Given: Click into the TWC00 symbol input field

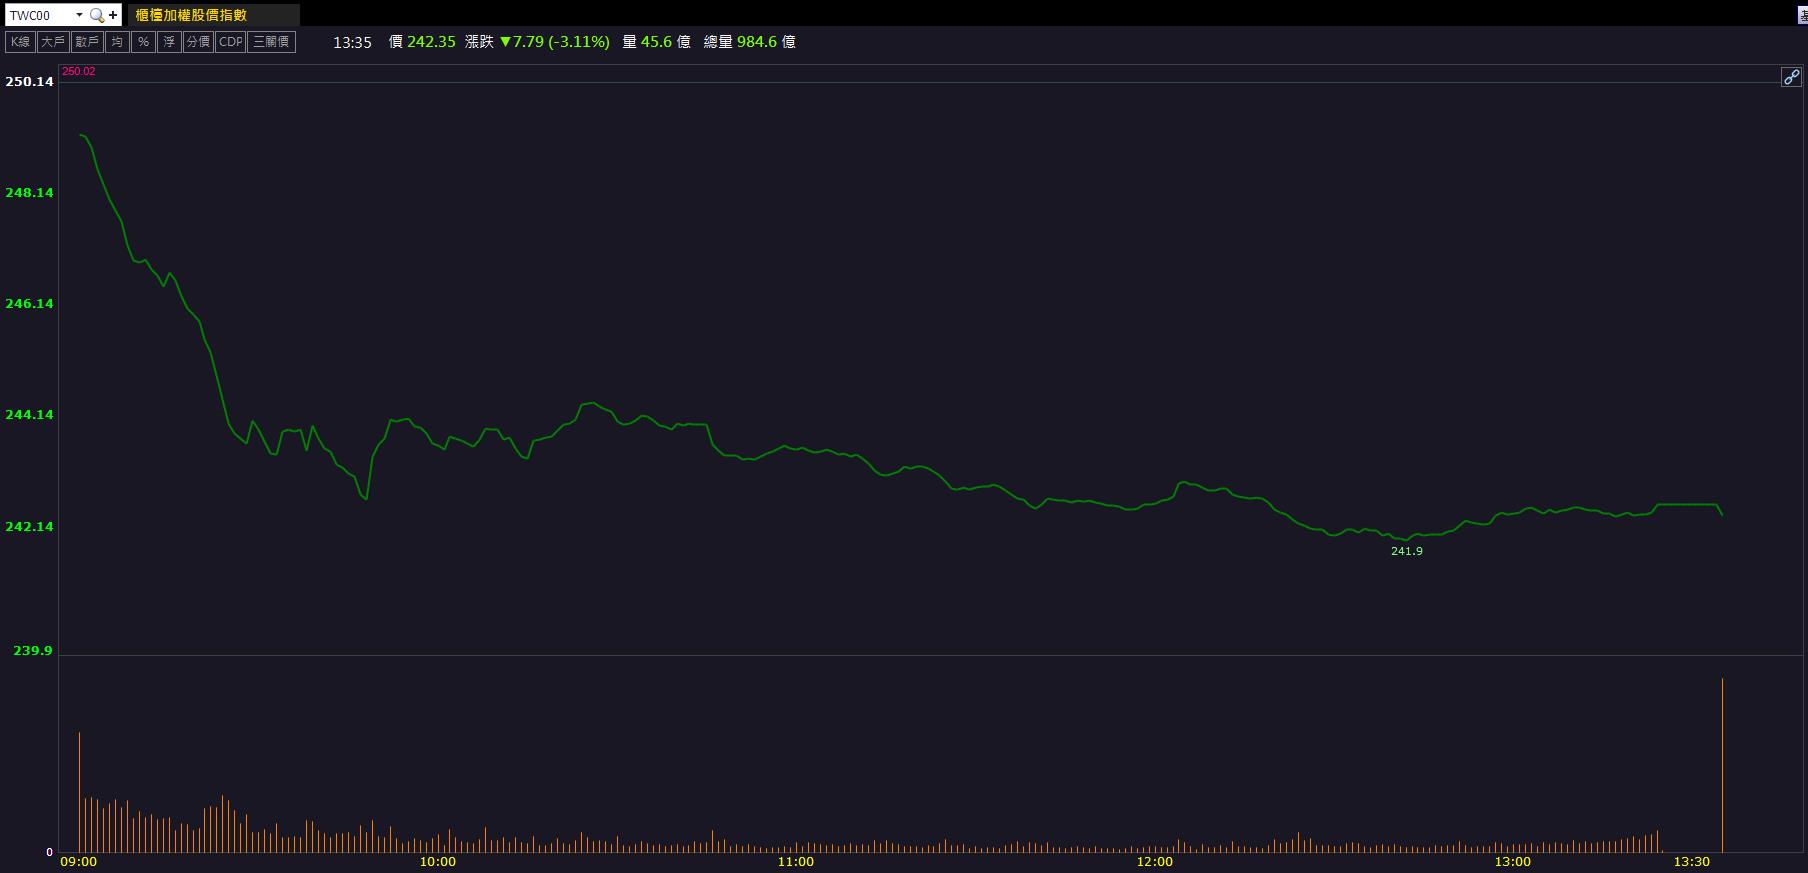Looking at the screenshot, I should (x=40, y=15).
